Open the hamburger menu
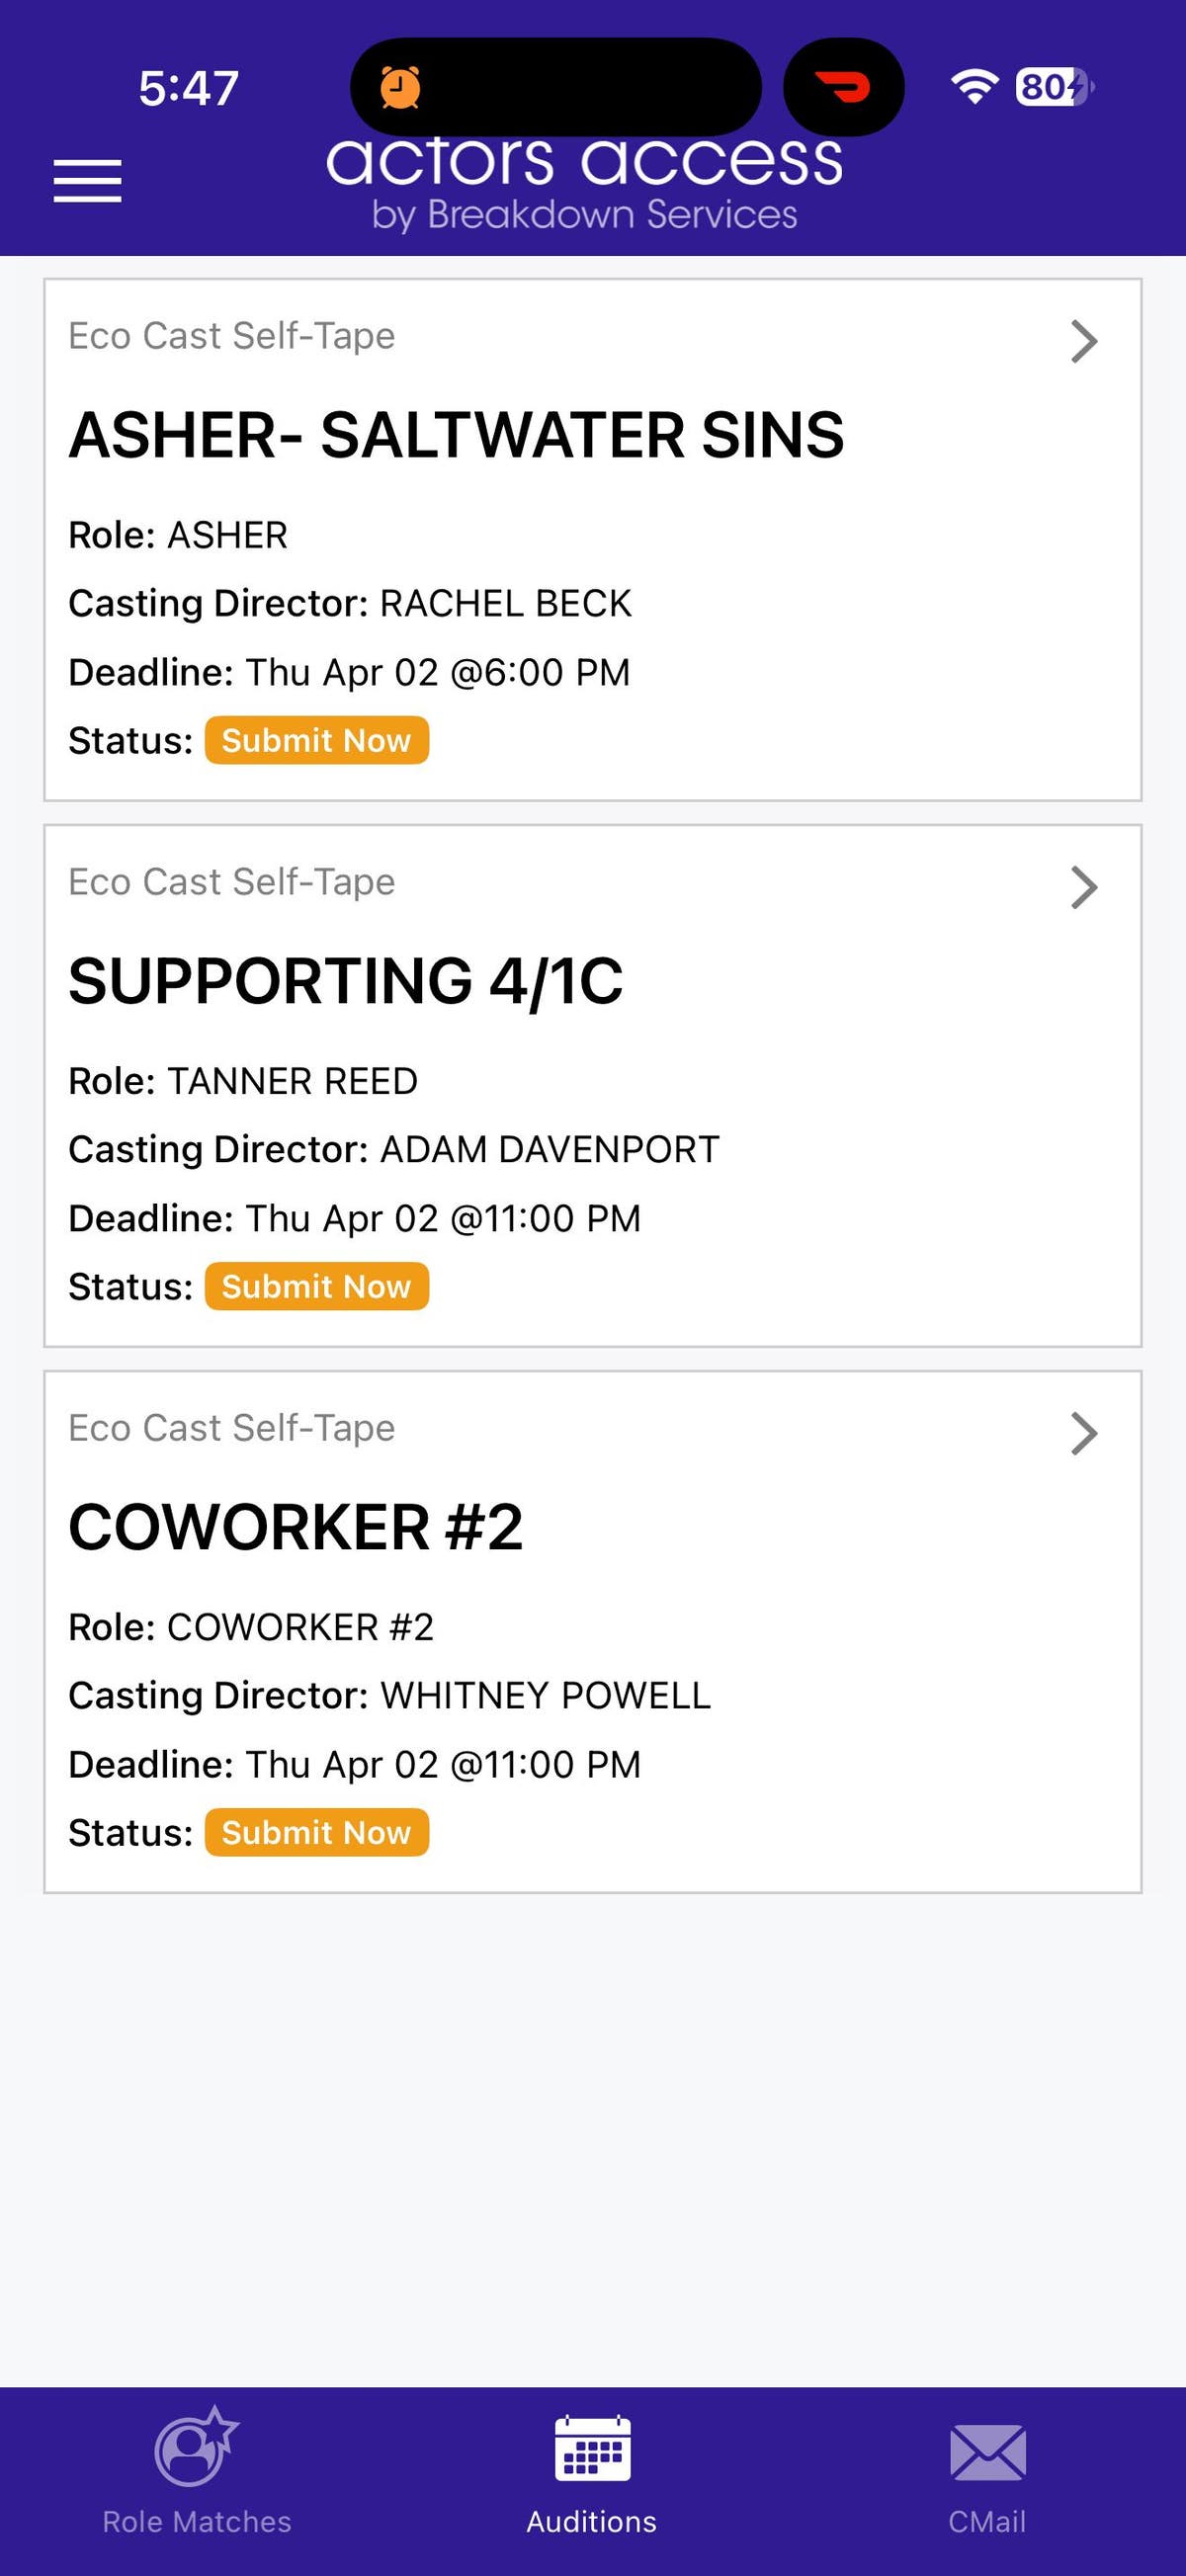1186x2576 pixels. 88,181
